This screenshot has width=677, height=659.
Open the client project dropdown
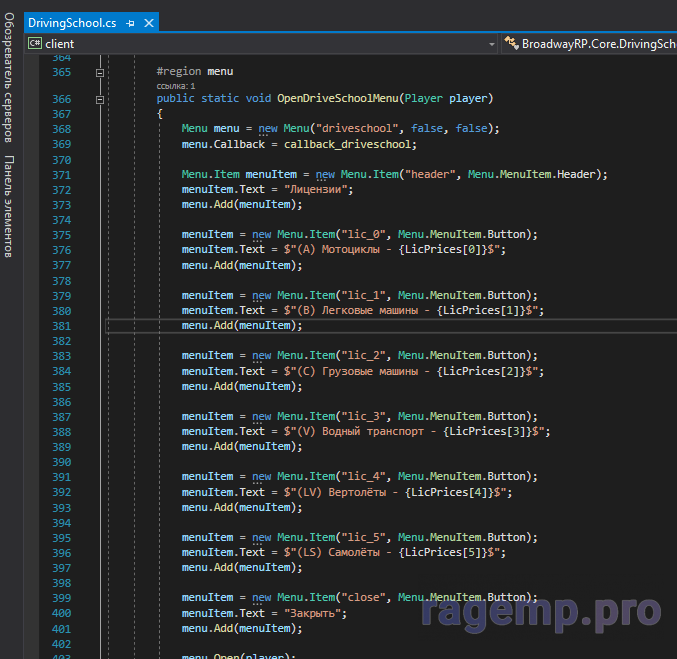pos(491,44)
